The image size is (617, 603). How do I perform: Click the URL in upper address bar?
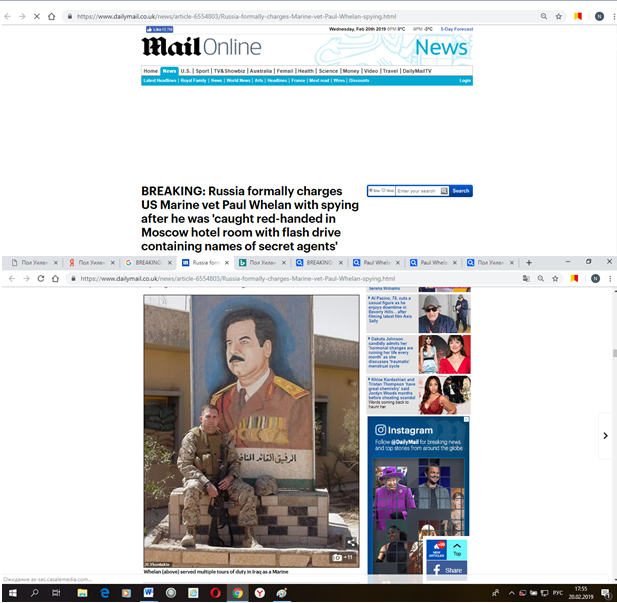(x=236, y=17)
